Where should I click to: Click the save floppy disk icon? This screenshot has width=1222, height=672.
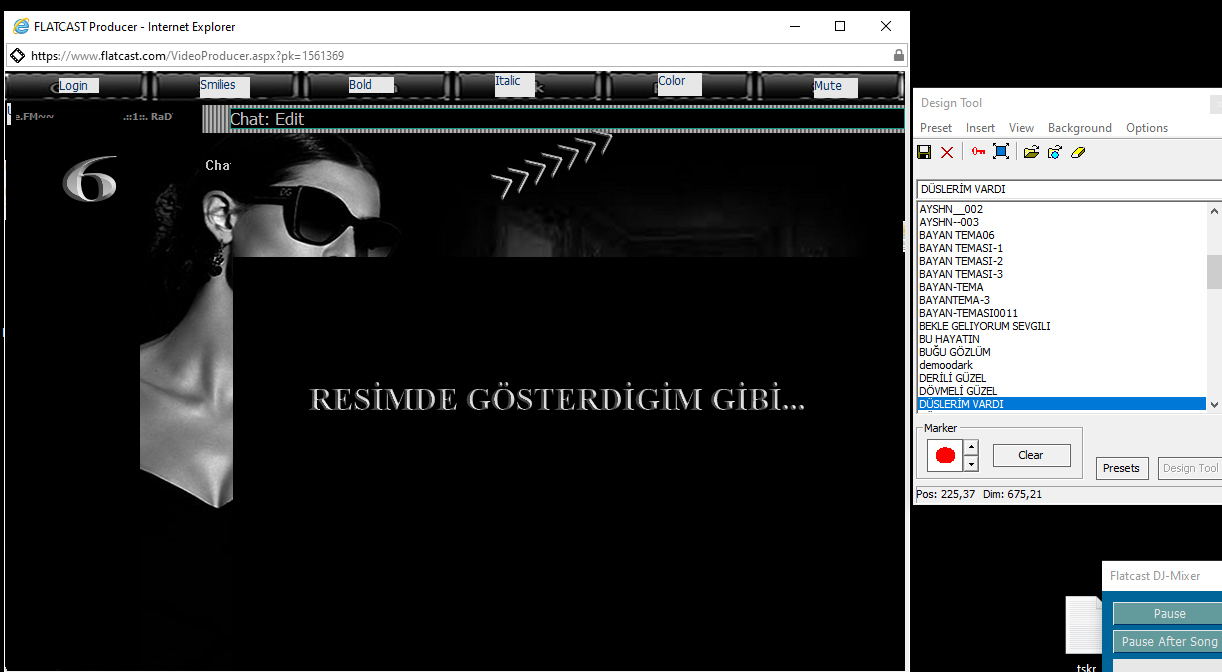click(925, 152)
